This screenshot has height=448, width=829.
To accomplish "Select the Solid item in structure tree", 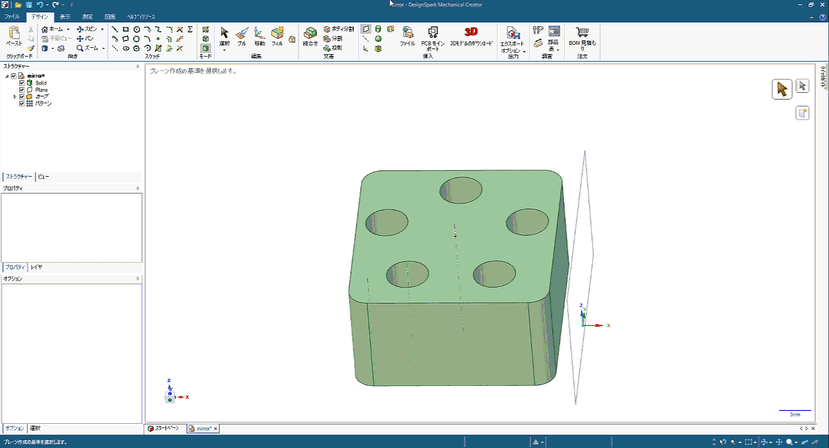I will (x=41, y=83).
